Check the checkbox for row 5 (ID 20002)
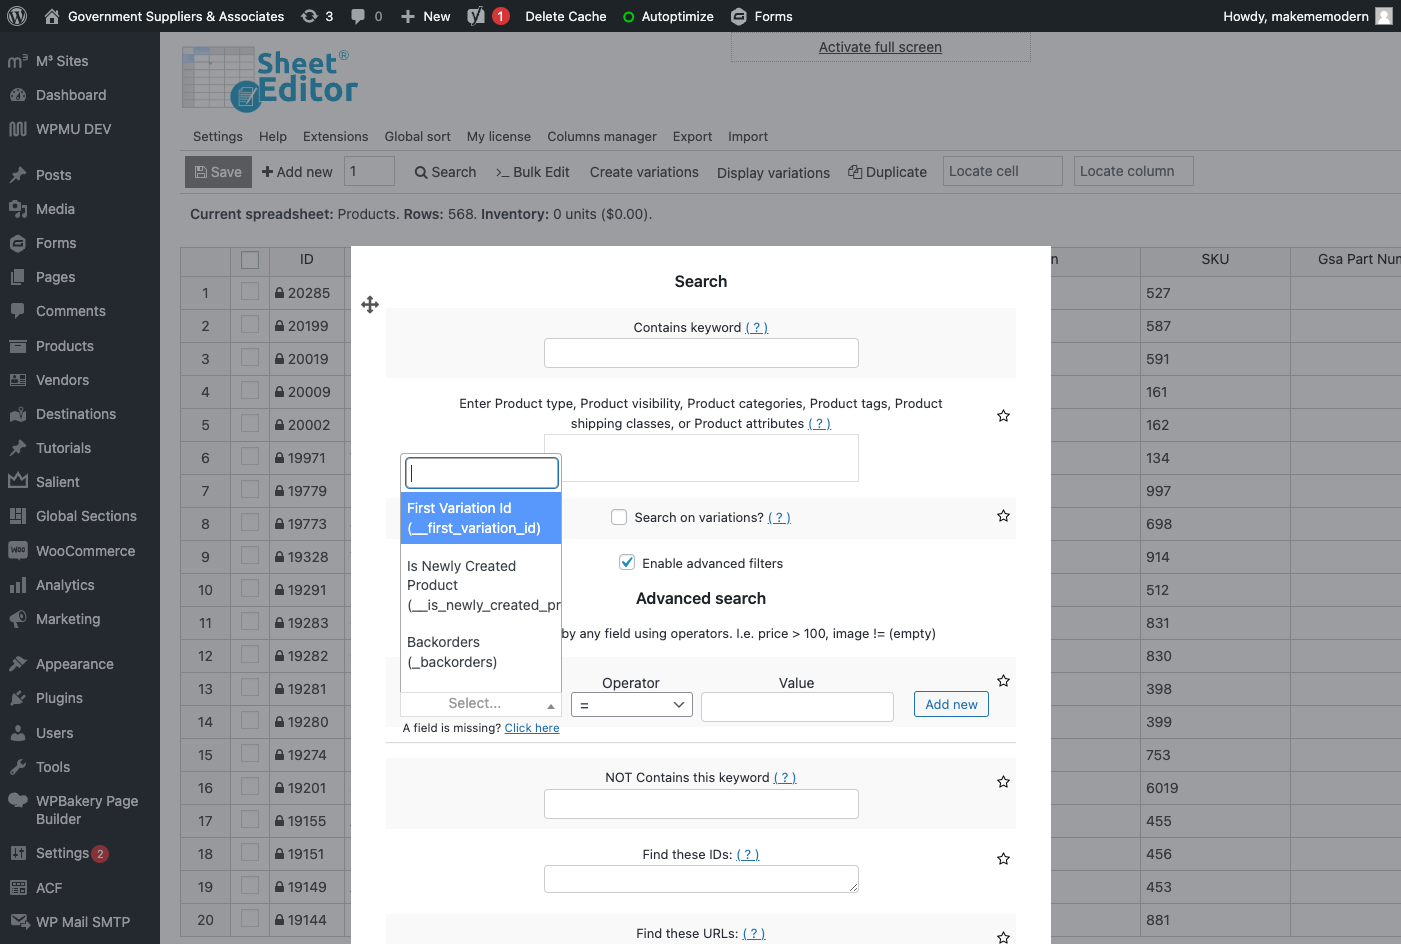1401x944 pixels. click(x=250, y=424)
